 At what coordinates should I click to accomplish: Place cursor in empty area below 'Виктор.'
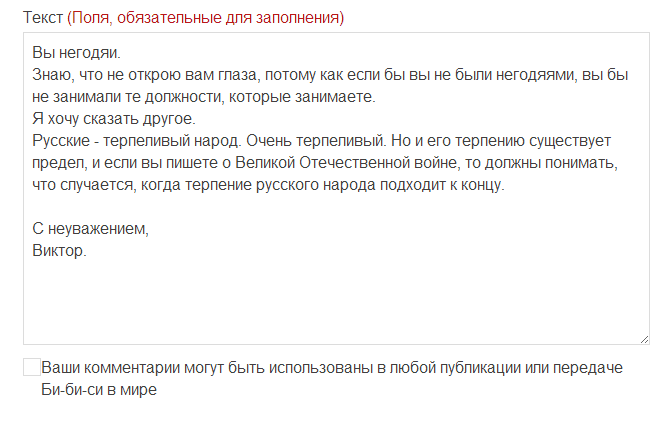click(336, 297)
